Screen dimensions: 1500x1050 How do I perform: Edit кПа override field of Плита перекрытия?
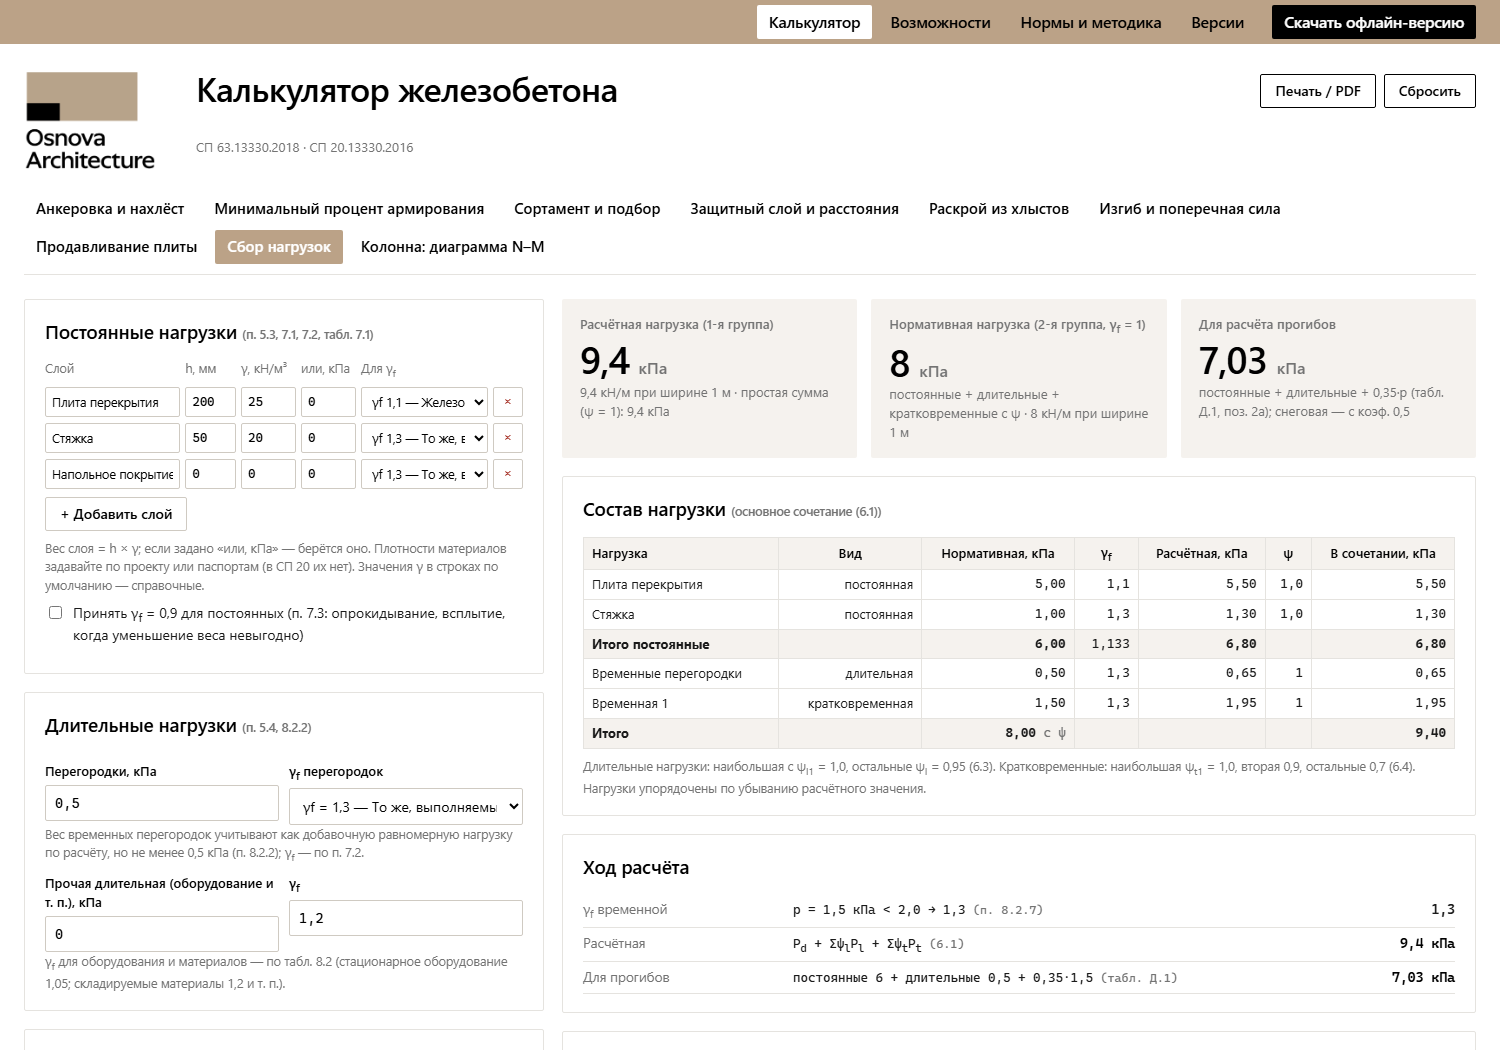[328, 402]
